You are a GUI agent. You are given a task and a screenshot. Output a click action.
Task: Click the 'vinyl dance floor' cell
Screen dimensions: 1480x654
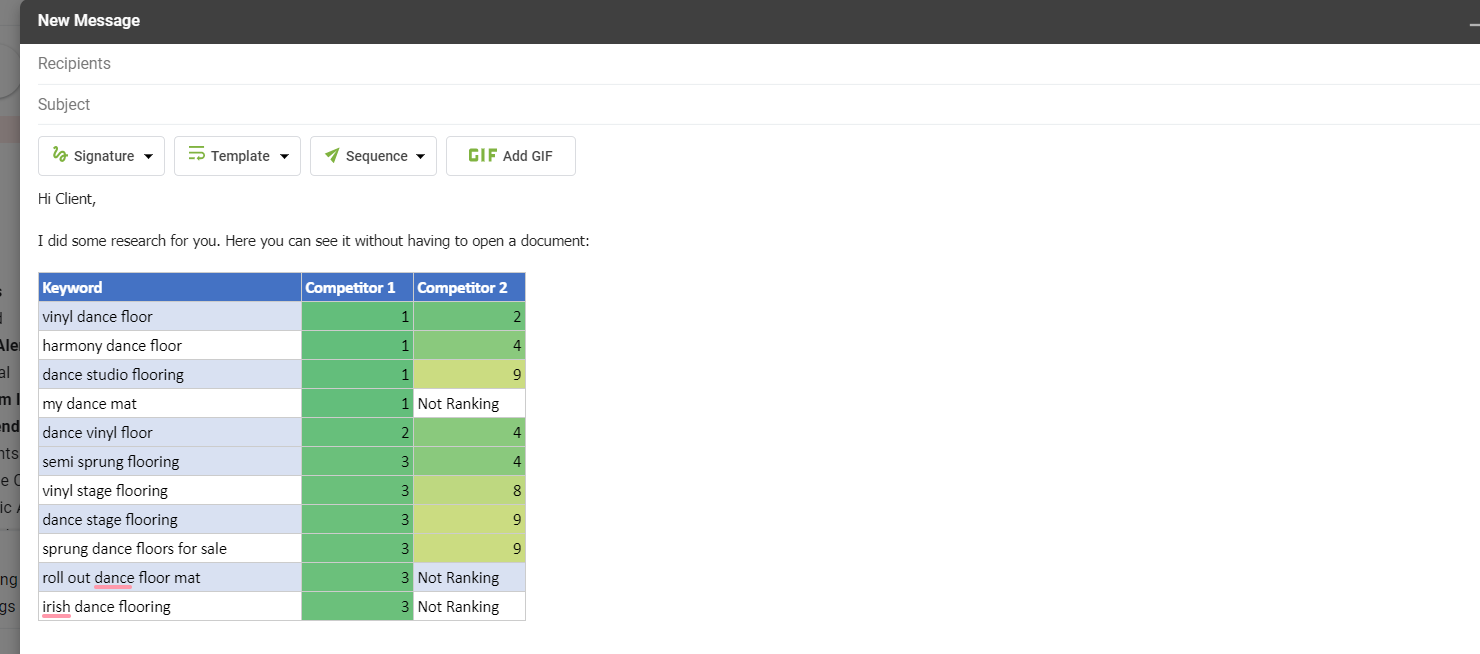click(98, 317)
